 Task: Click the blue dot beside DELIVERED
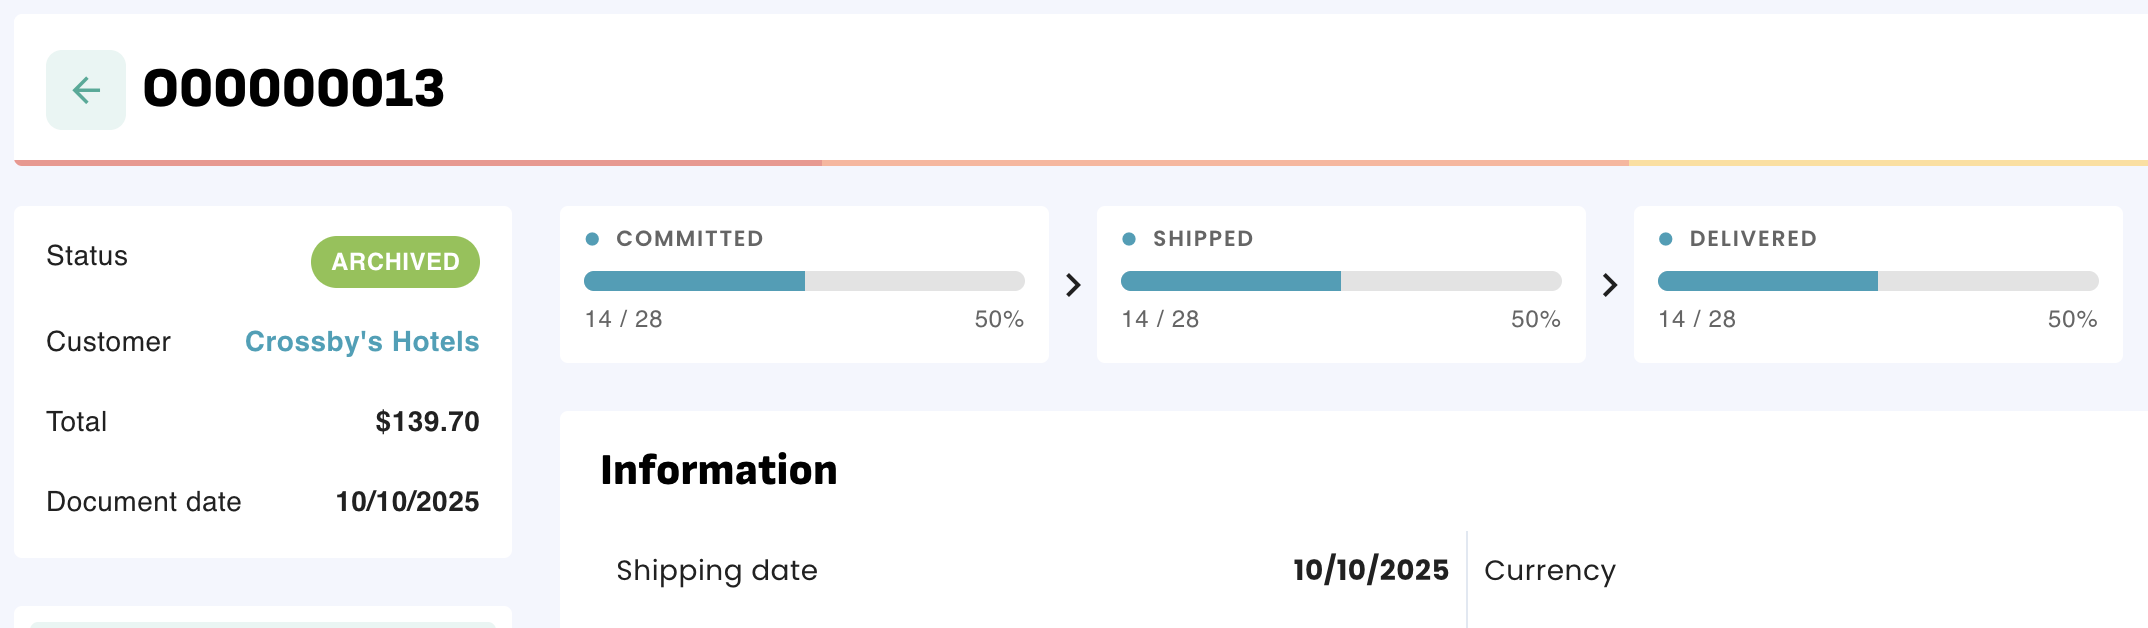[1666, 239]
